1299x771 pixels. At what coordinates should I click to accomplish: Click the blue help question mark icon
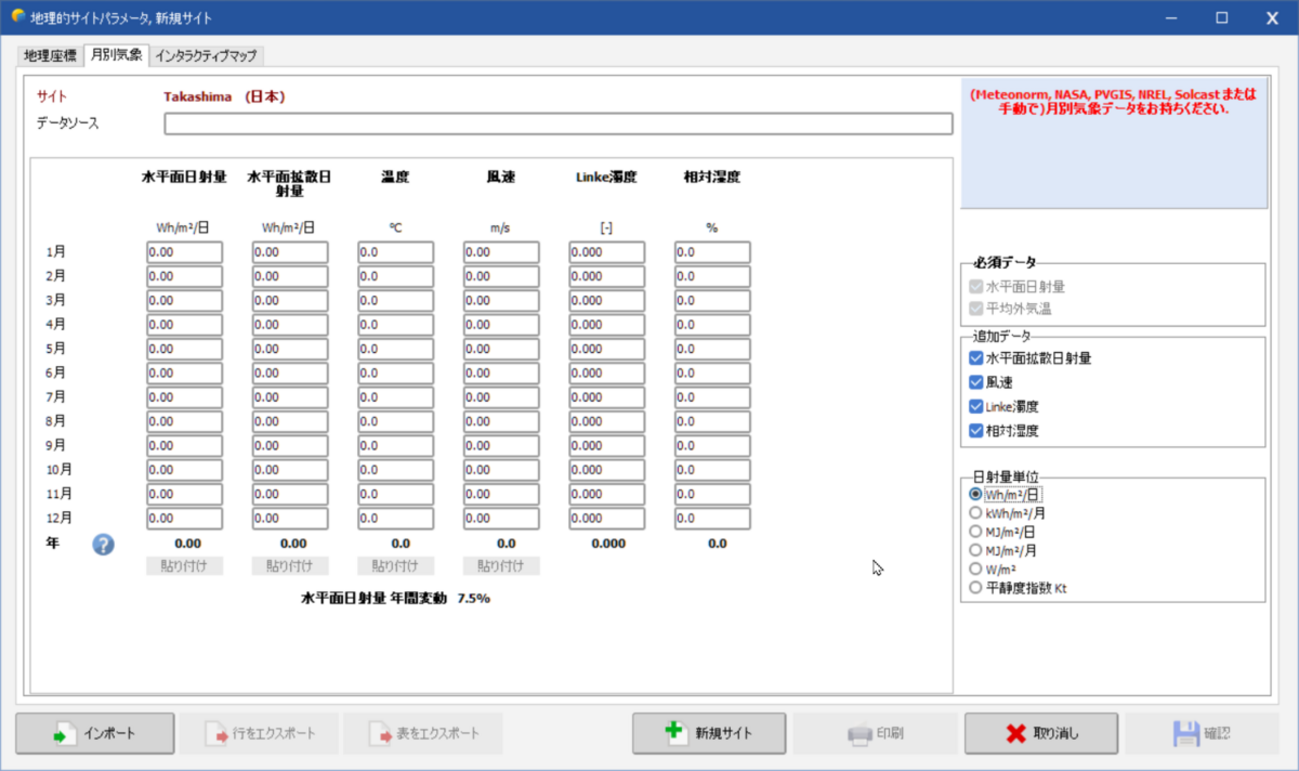tap(103, 544)
